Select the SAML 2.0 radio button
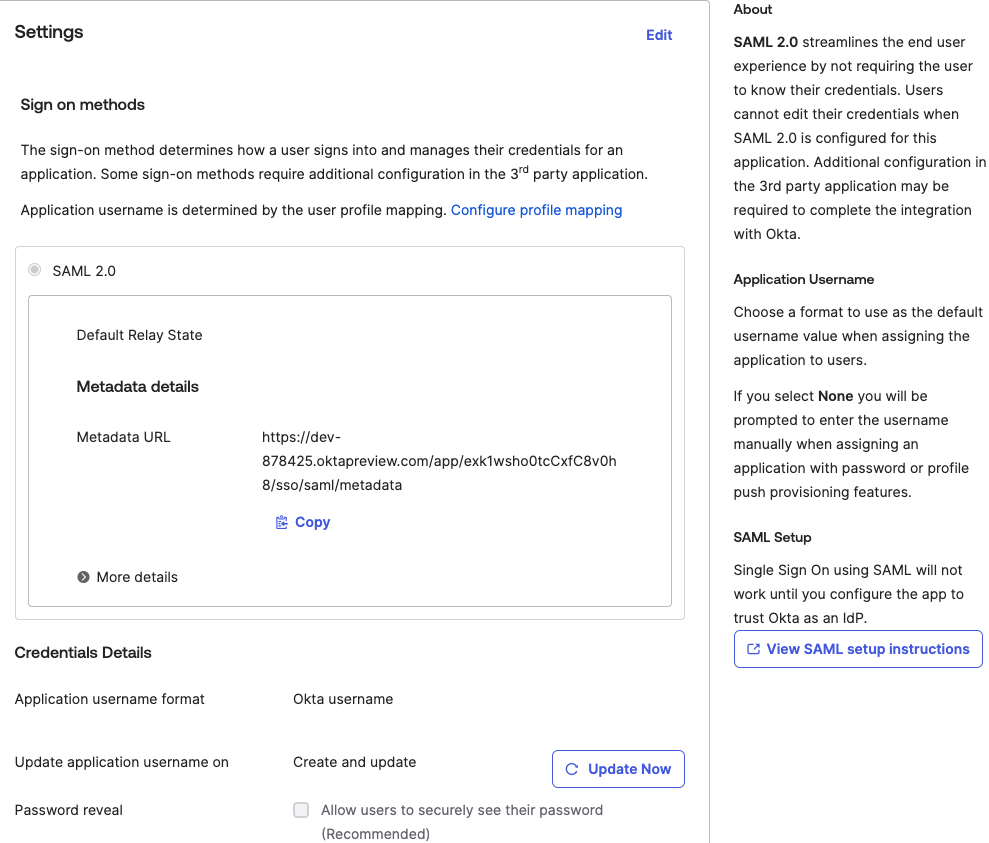989x843 pixels. pos(34,269)
